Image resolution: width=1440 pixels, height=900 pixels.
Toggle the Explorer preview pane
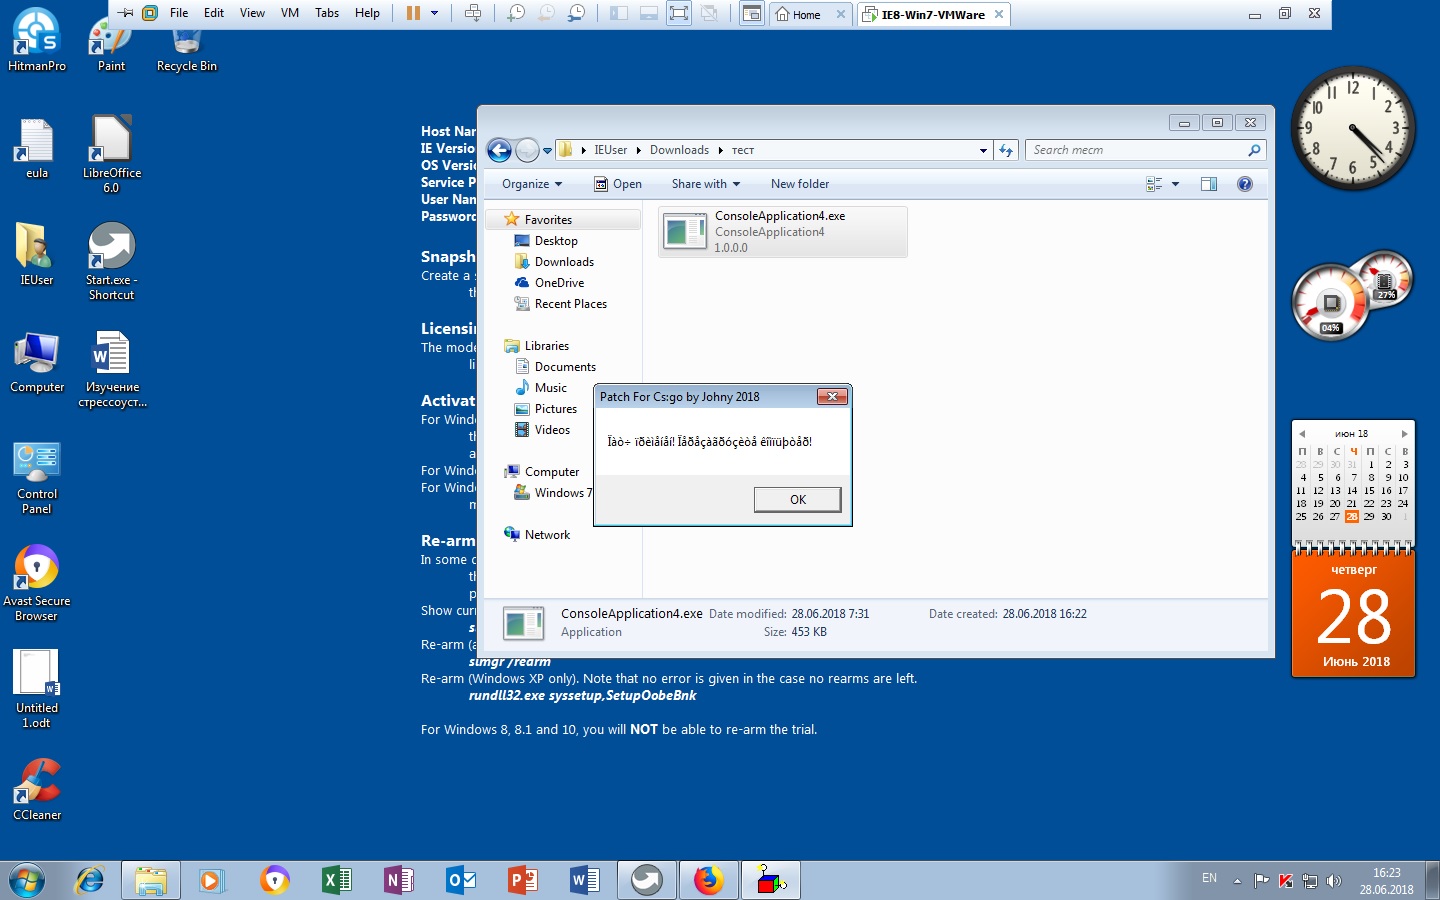point(1208,184)
